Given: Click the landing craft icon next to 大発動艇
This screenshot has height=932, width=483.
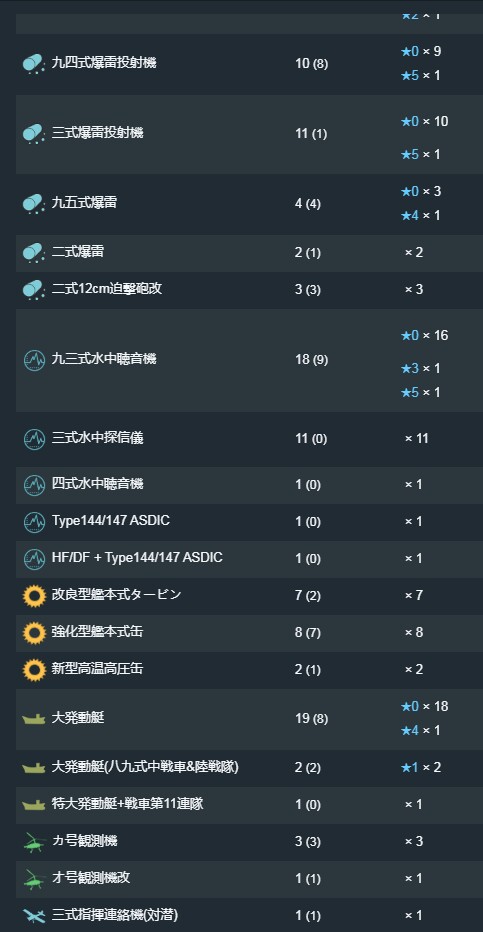Looking at the screenshot, I should coord(34,719).
